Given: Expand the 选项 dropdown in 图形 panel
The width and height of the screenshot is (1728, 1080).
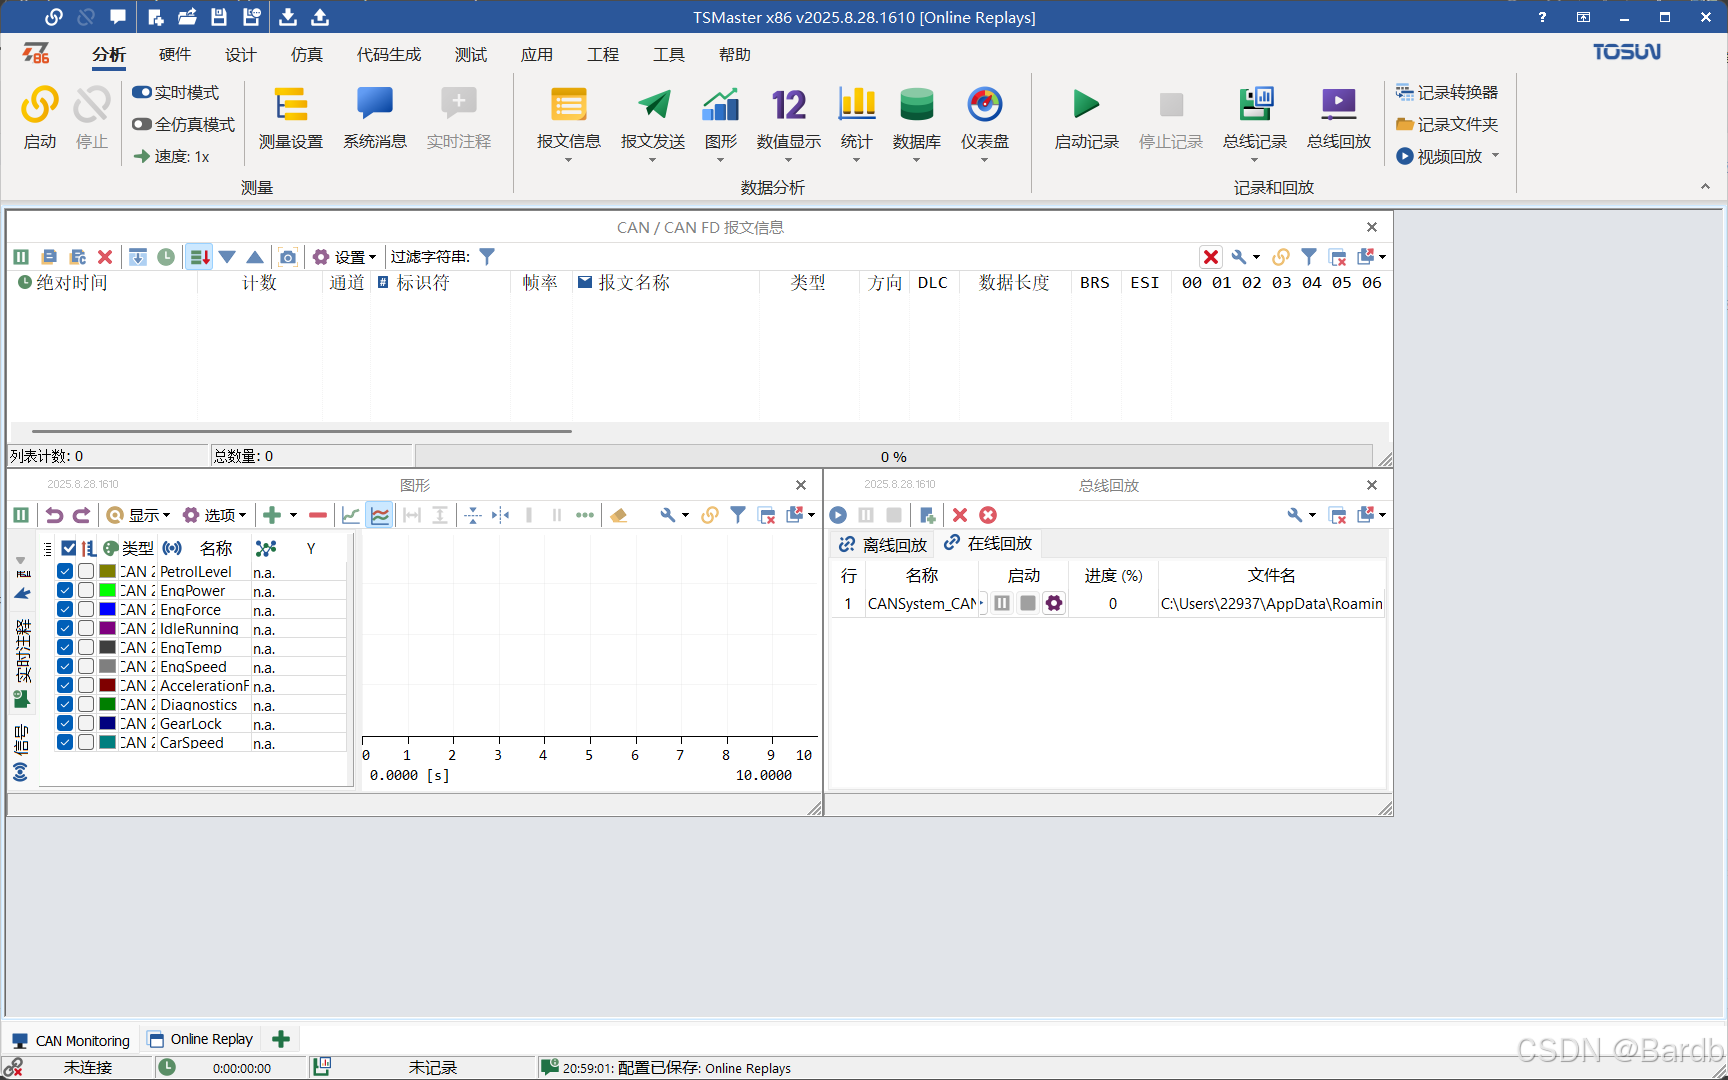Looking at the screenshot, I should [215, 515].
